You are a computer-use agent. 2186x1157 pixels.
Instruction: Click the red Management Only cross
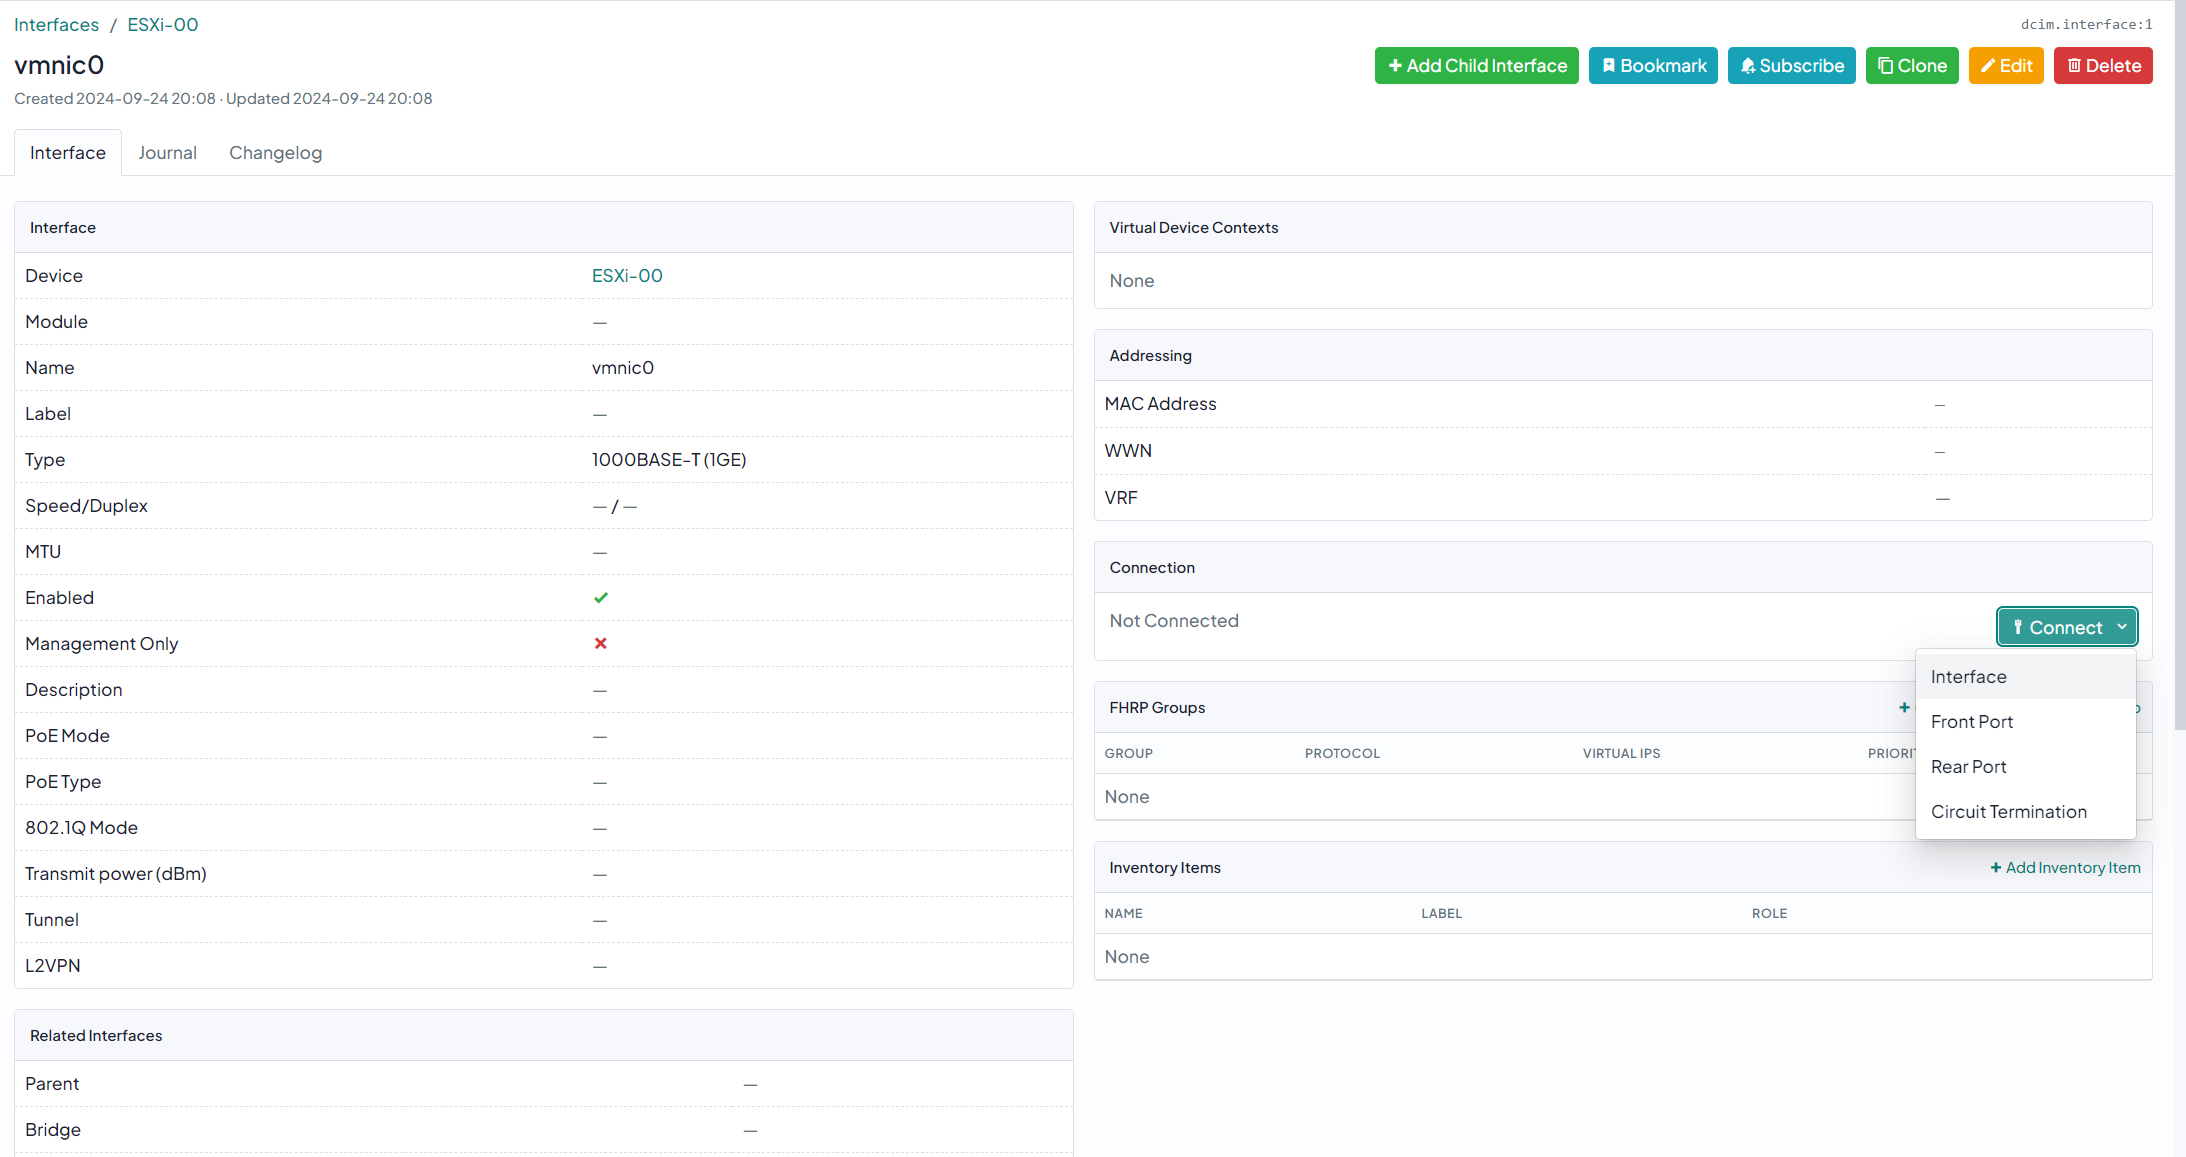coord(600,644)
